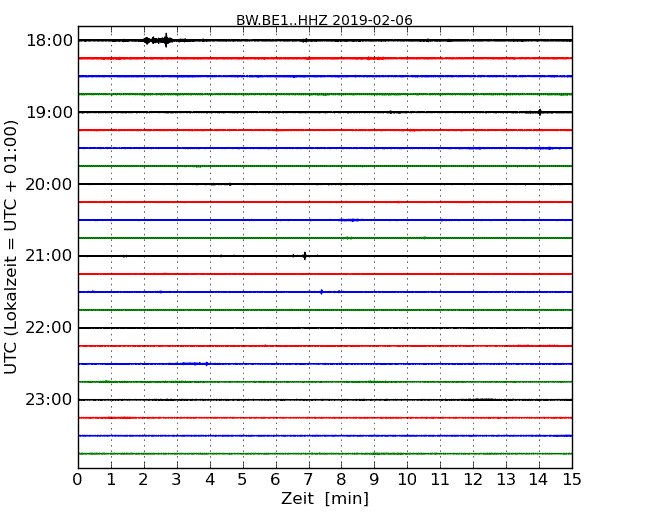
Task: Click the plot title BW.BE1..HHZ 2019-02-06
Action: [324, 20]
